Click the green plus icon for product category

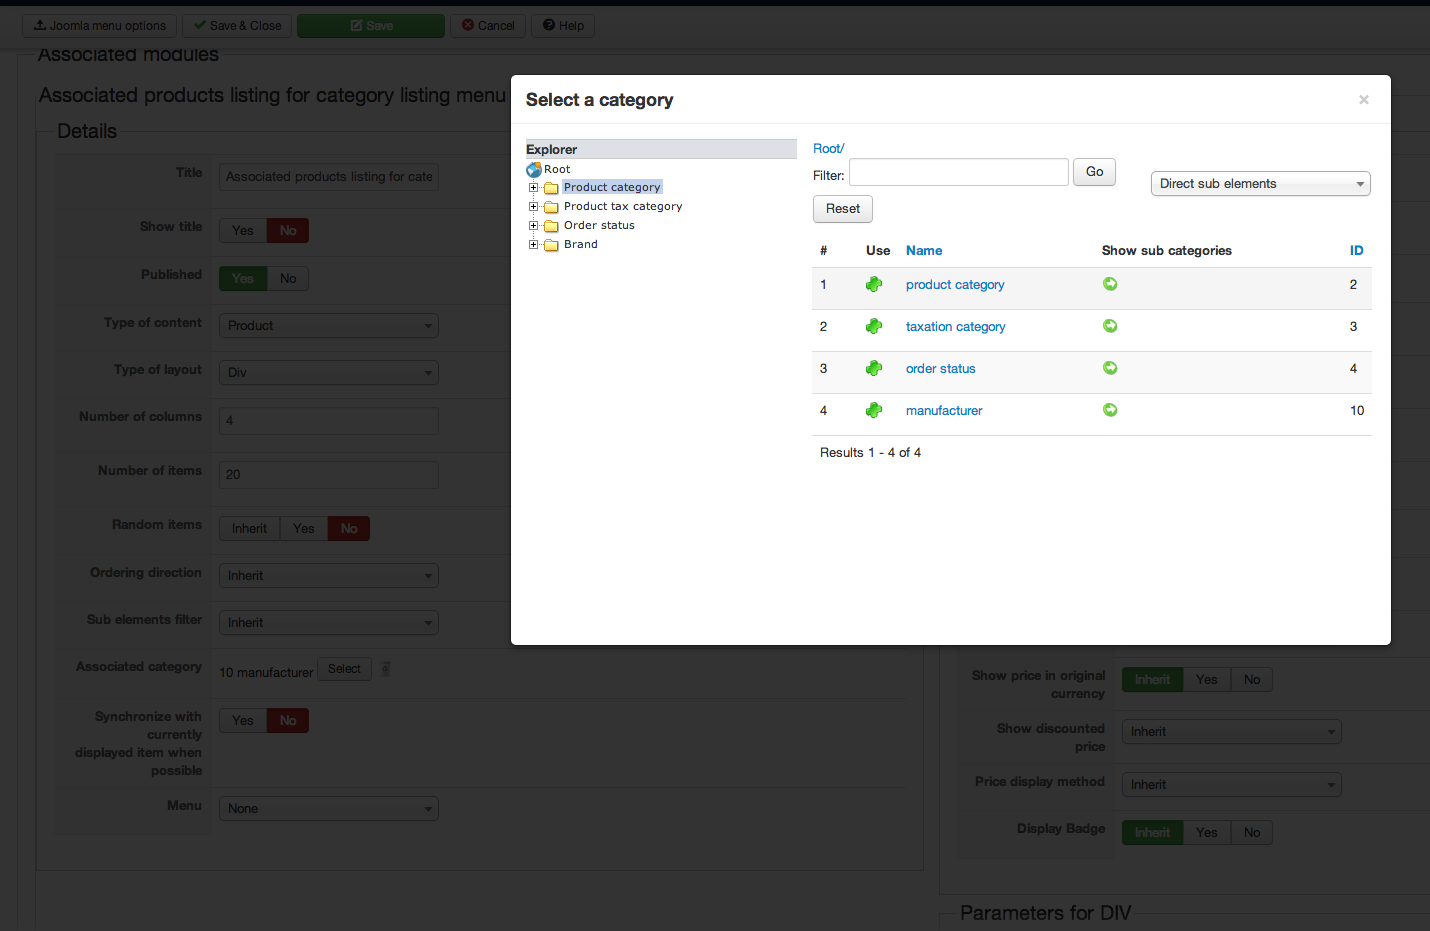(874, 285)
